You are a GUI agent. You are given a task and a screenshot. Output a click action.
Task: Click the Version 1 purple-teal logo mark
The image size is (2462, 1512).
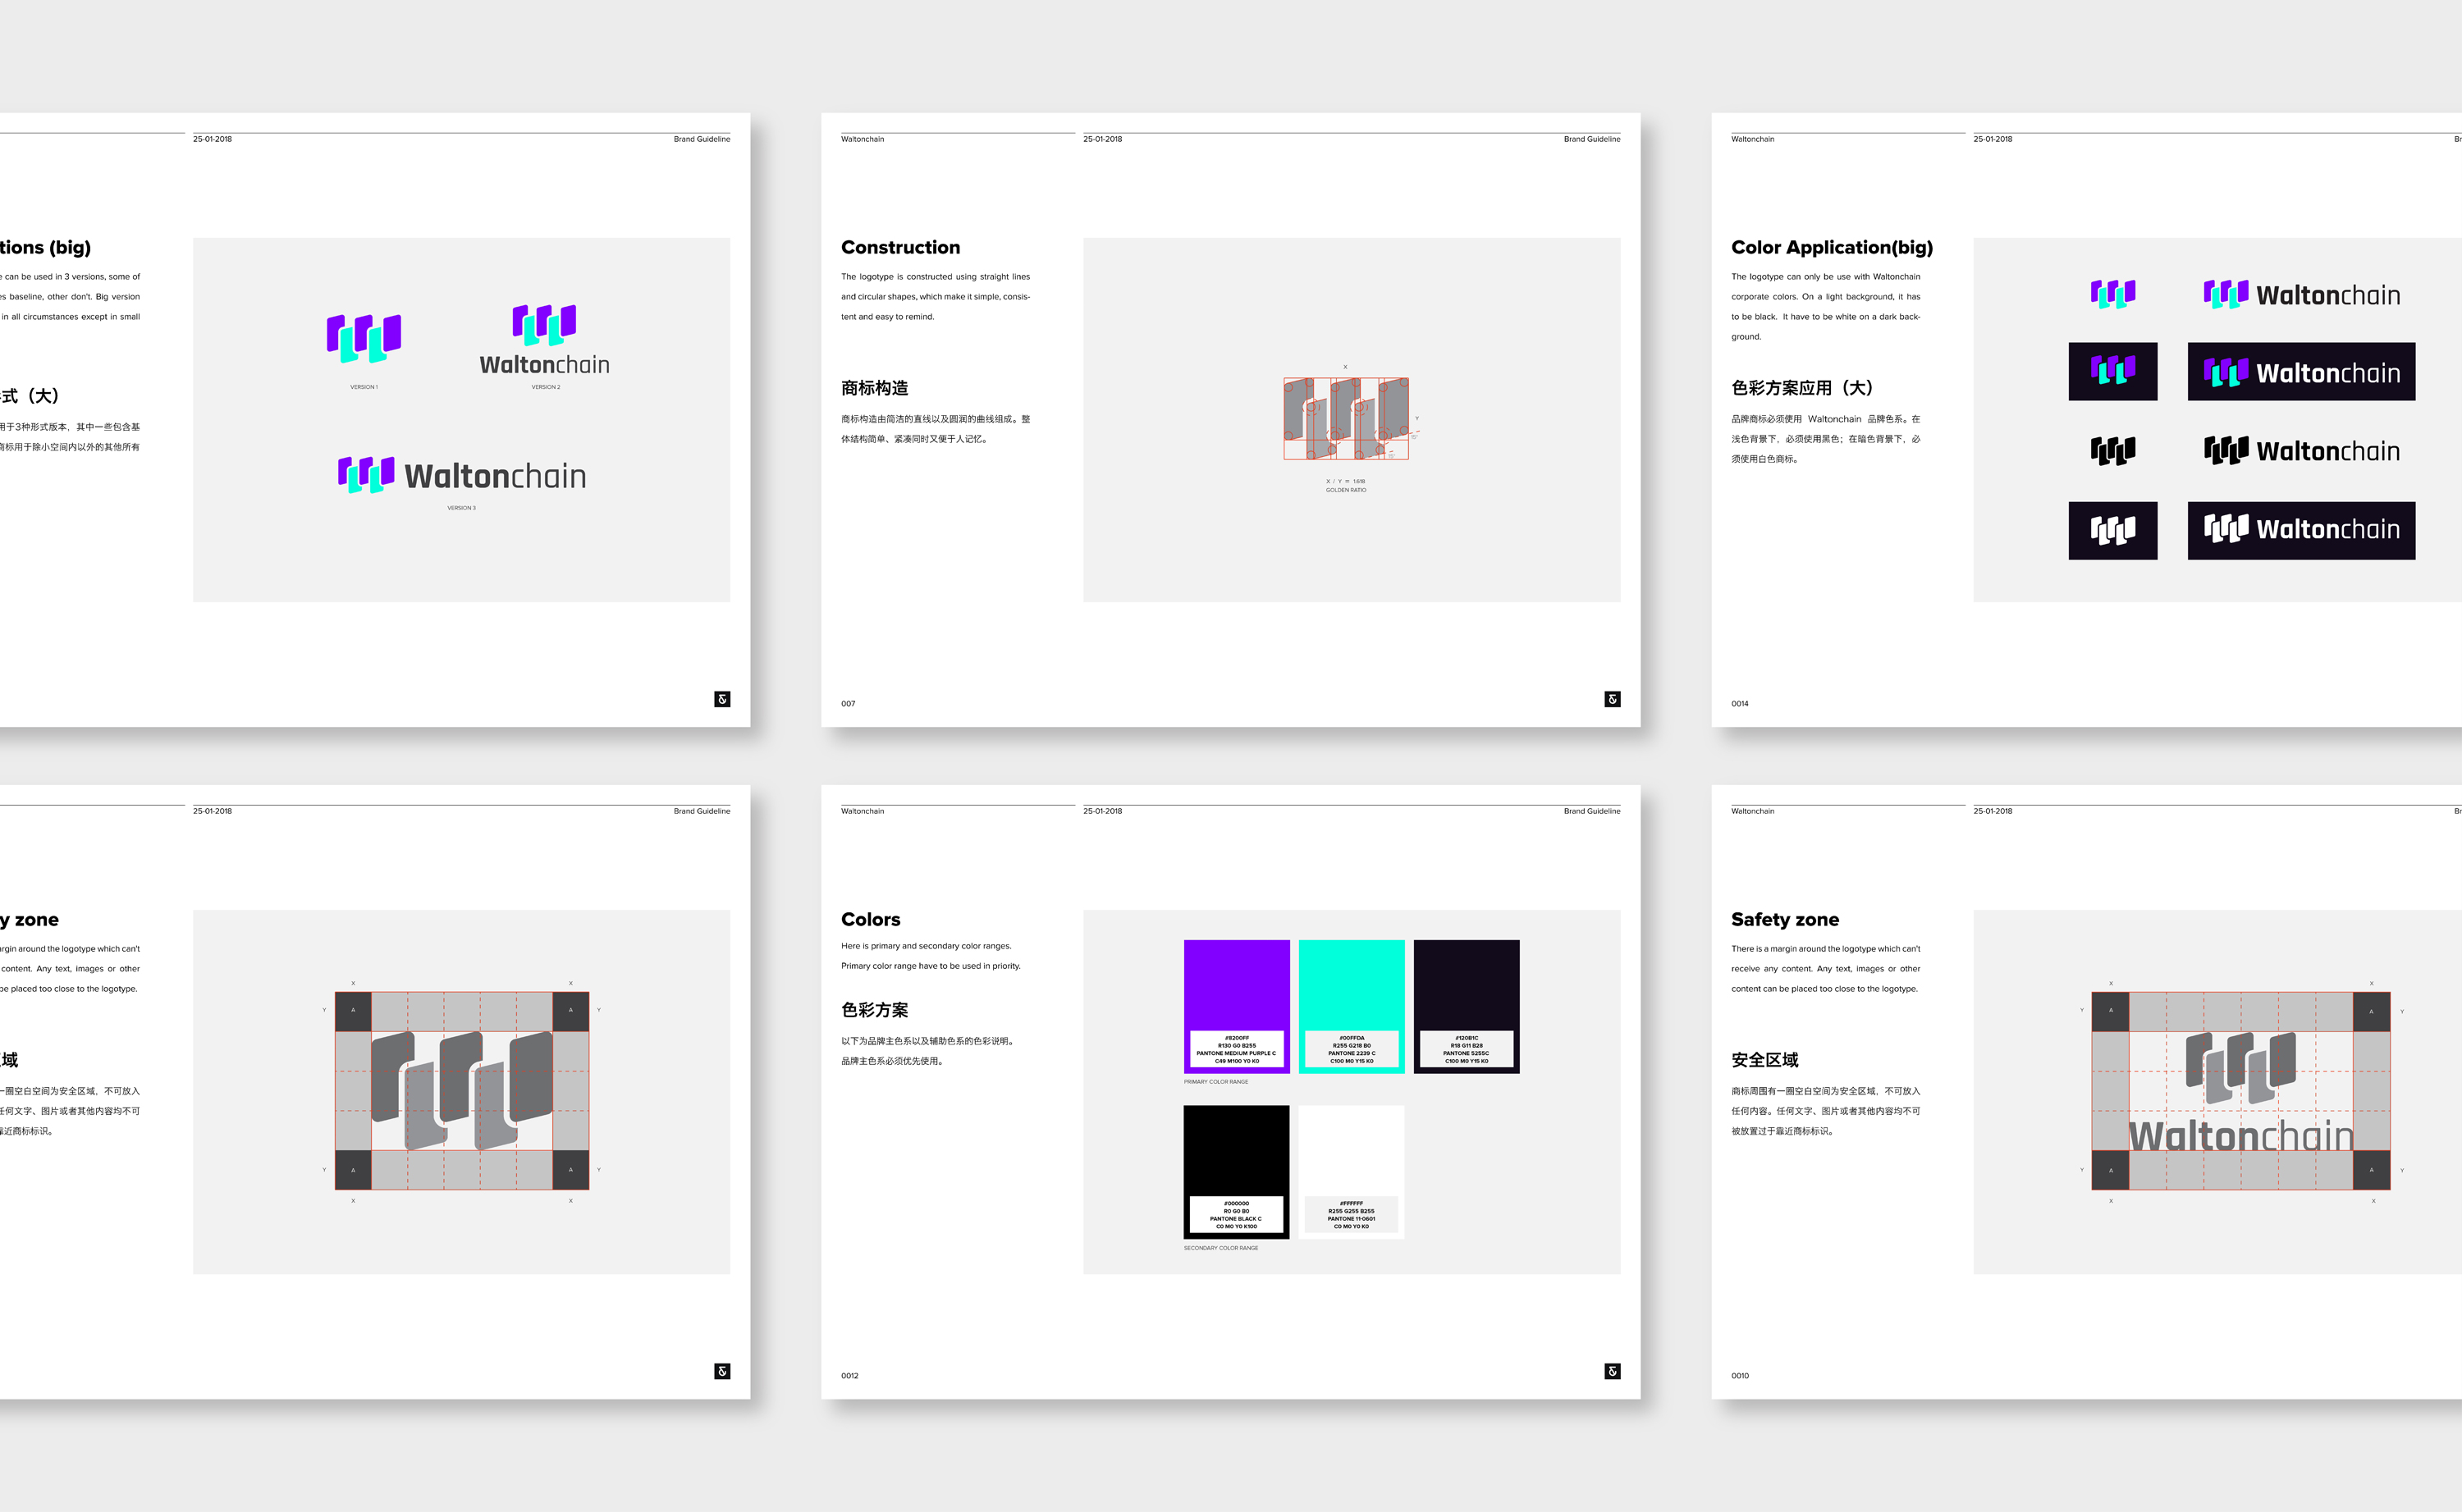point(364,338)
